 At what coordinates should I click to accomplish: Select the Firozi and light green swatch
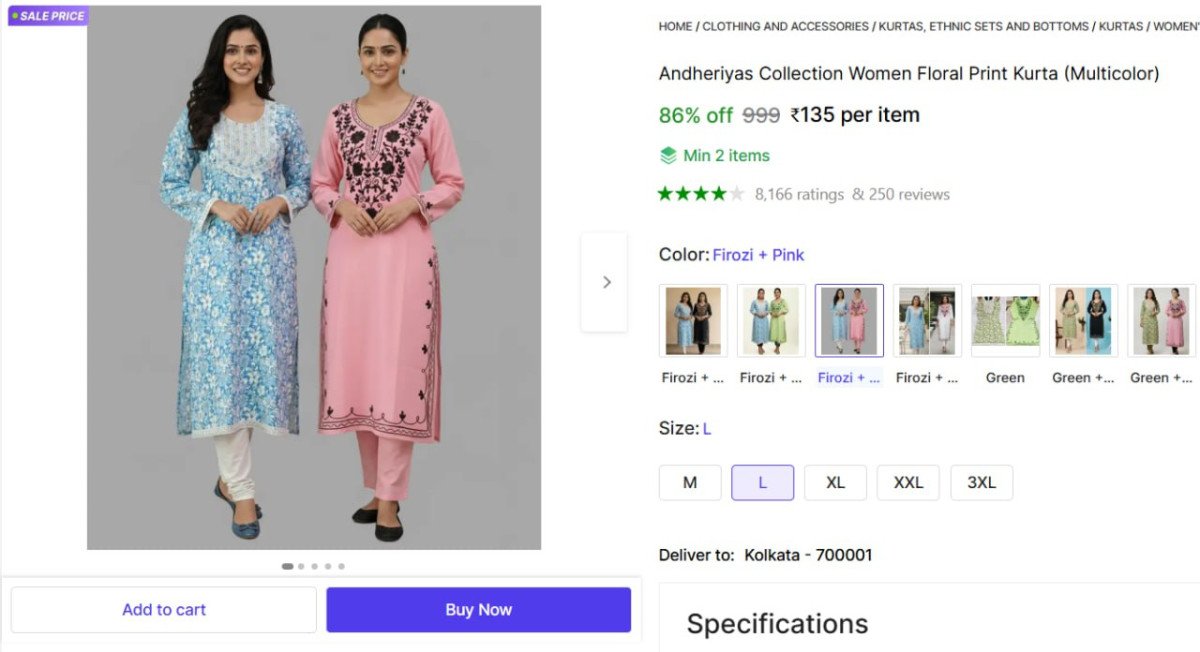pyautogui.click(x=771, y=321)
